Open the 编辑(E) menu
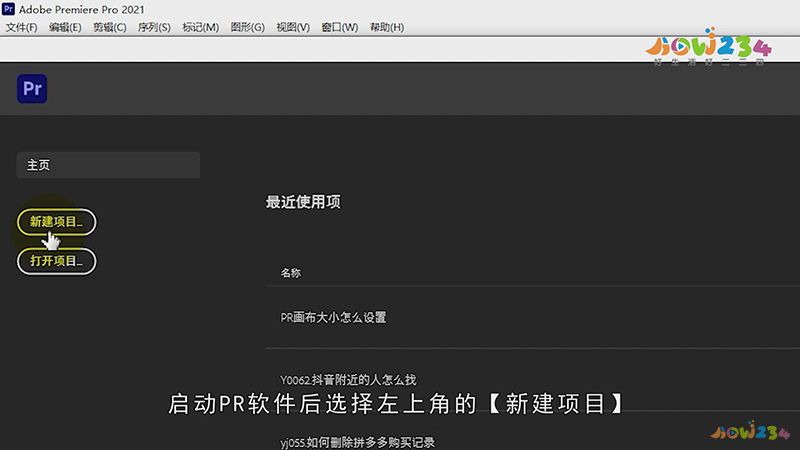This screenshot has height=450, width=800. [x=65, y=27]
